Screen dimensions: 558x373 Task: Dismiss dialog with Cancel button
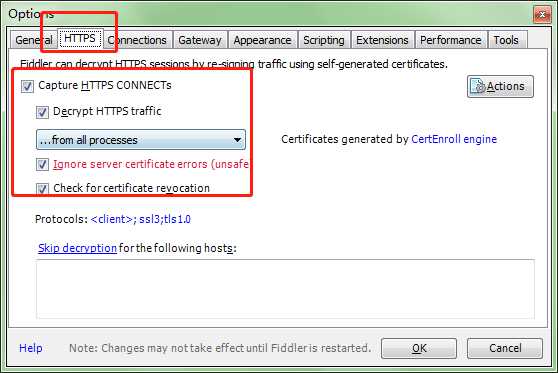[505, 348]
